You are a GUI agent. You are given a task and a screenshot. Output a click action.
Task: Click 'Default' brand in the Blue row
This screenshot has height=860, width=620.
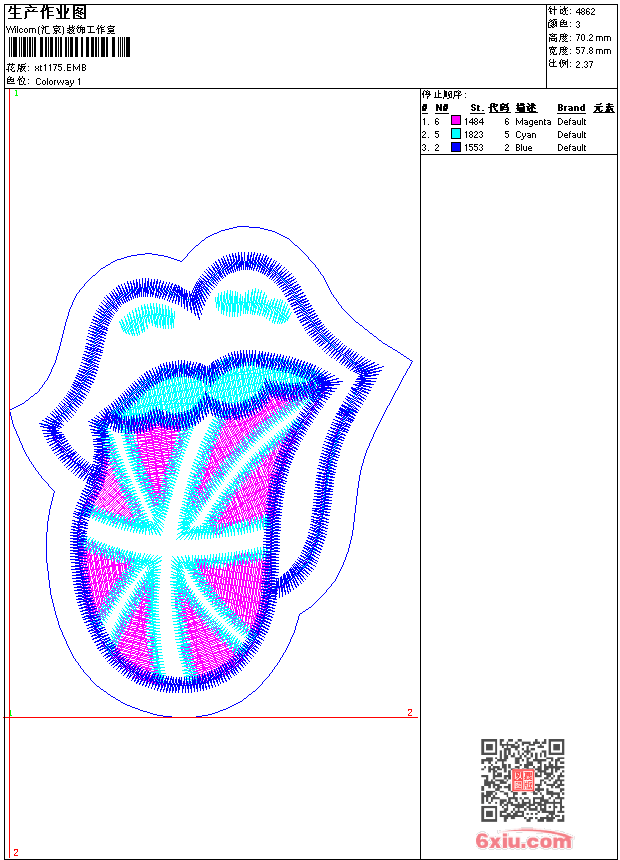point(572,148)
